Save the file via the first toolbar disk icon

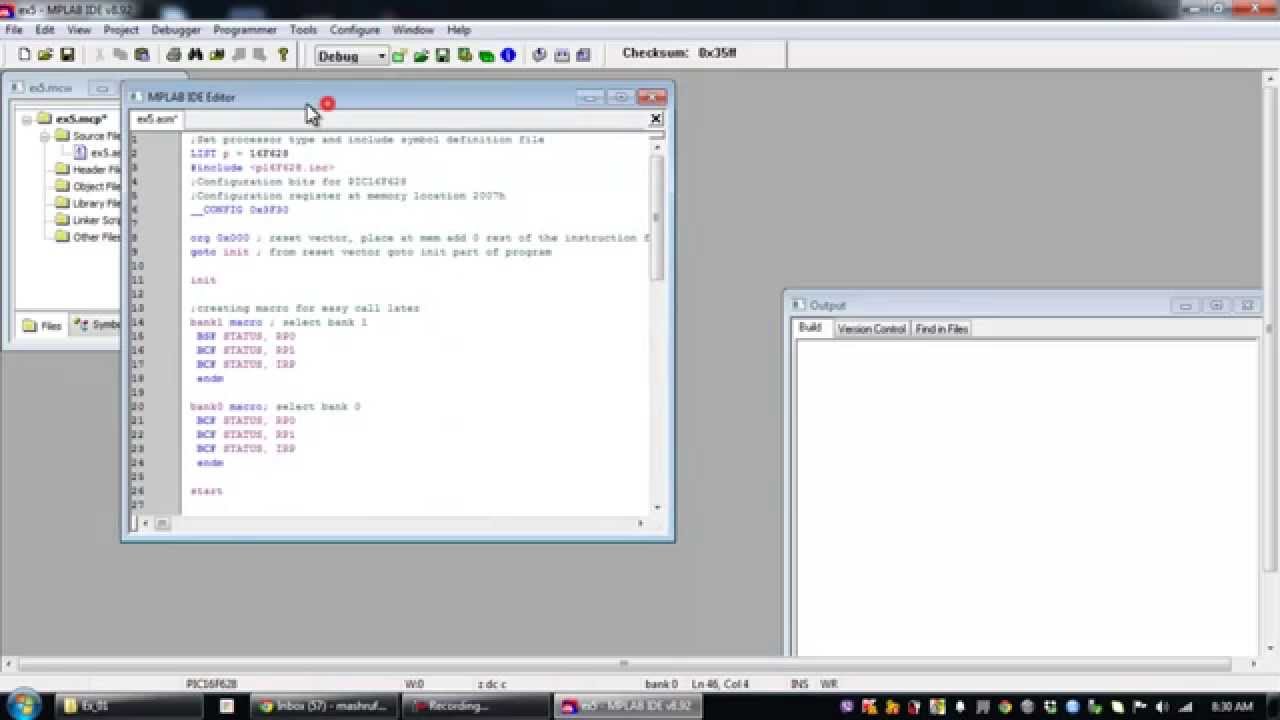point(67,55)
